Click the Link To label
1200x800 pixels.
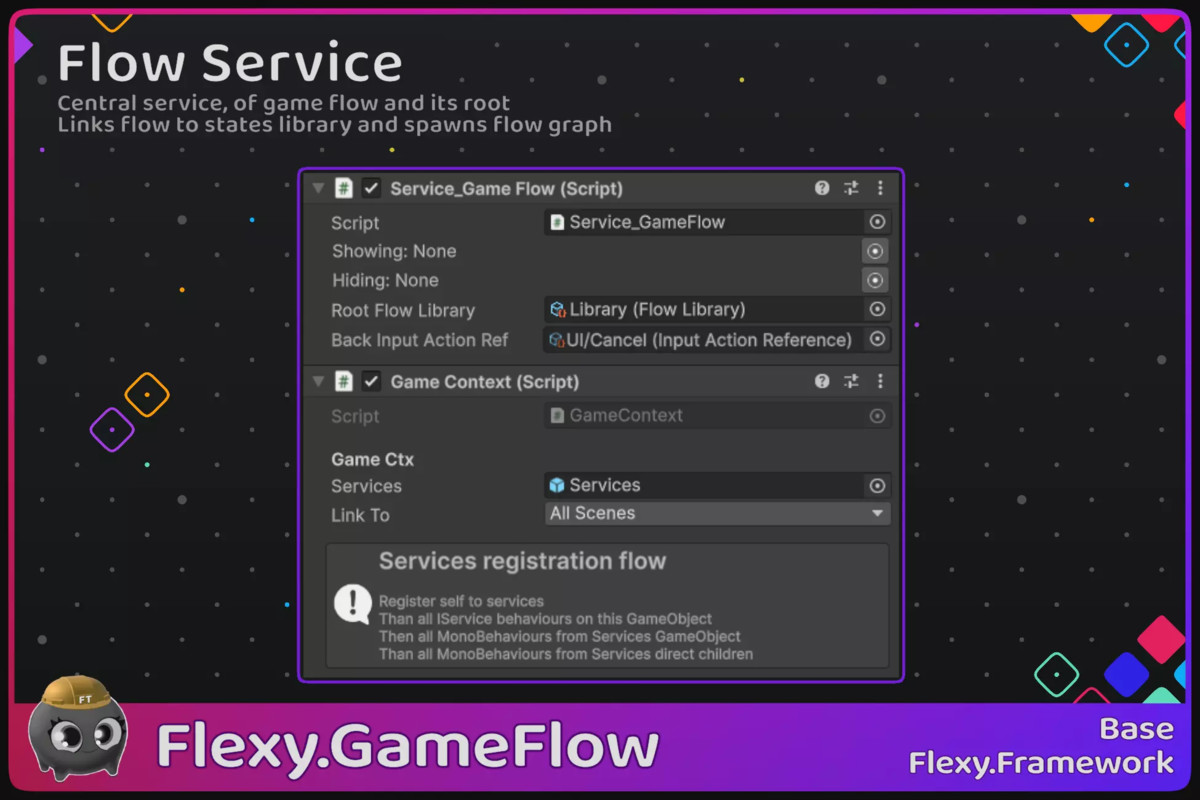coord(361,515)
